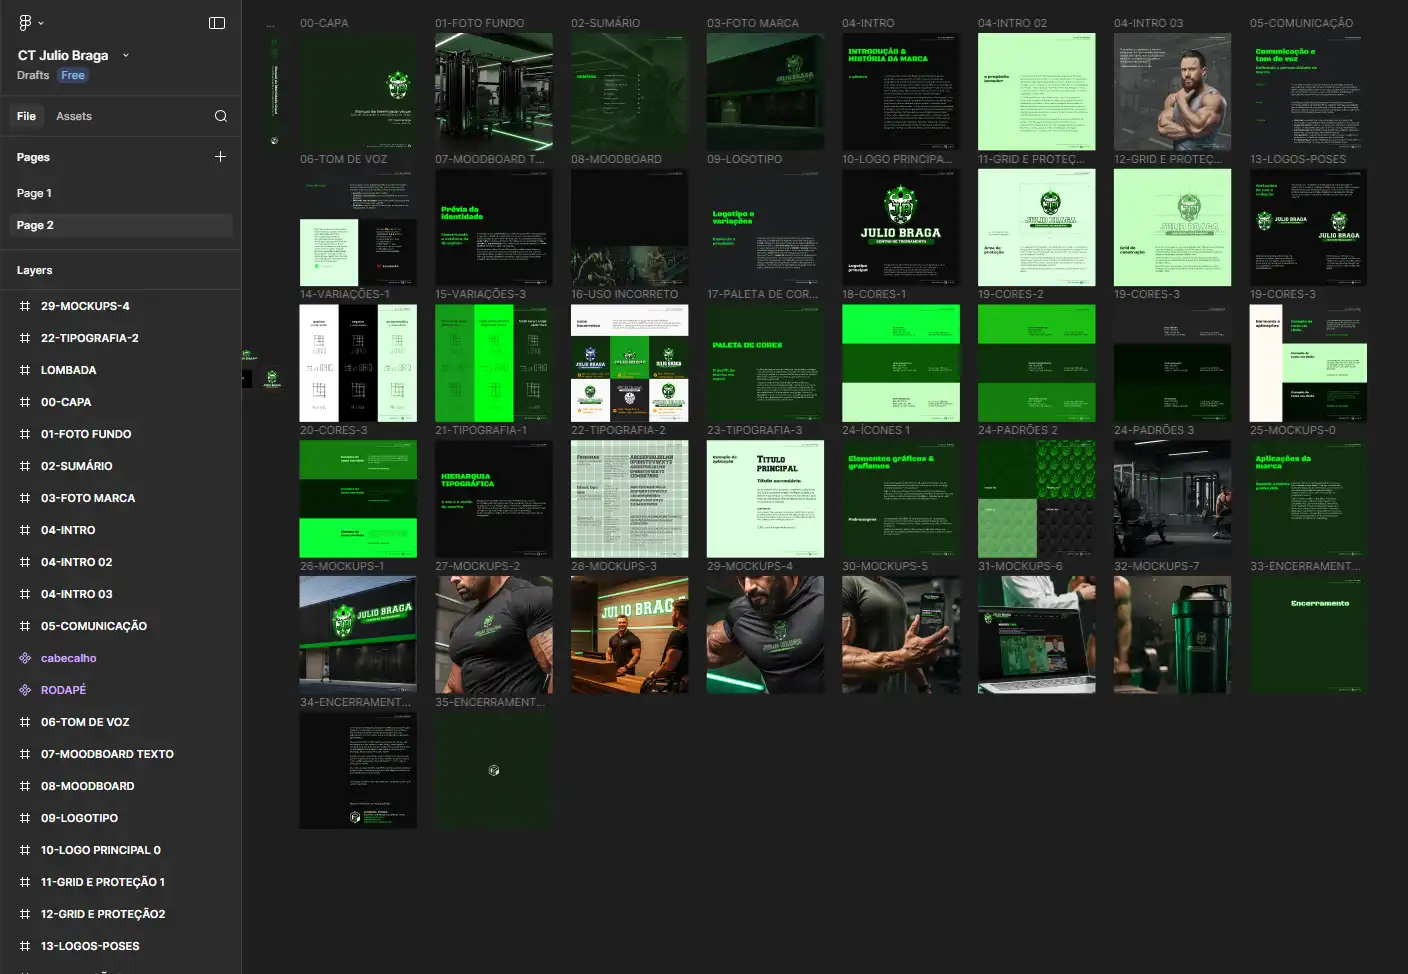Switch to the File tab
1408x974 pixels.
[x=26, y=116]
